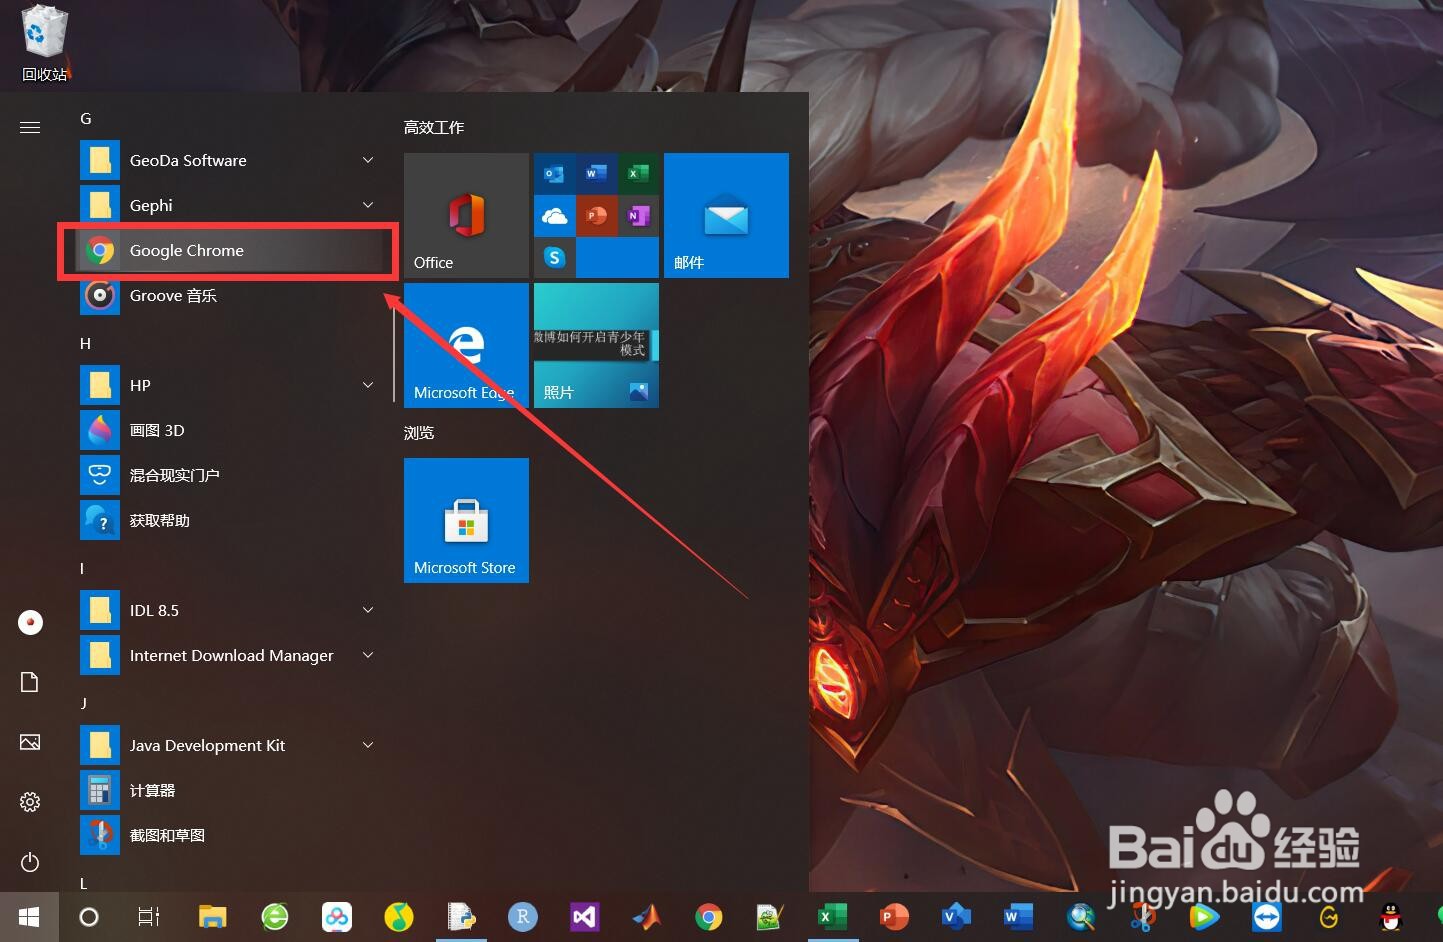The image size is (1443, 942).
Task: Click the Cortana search circle on taskbar
Action: (89, 916)
